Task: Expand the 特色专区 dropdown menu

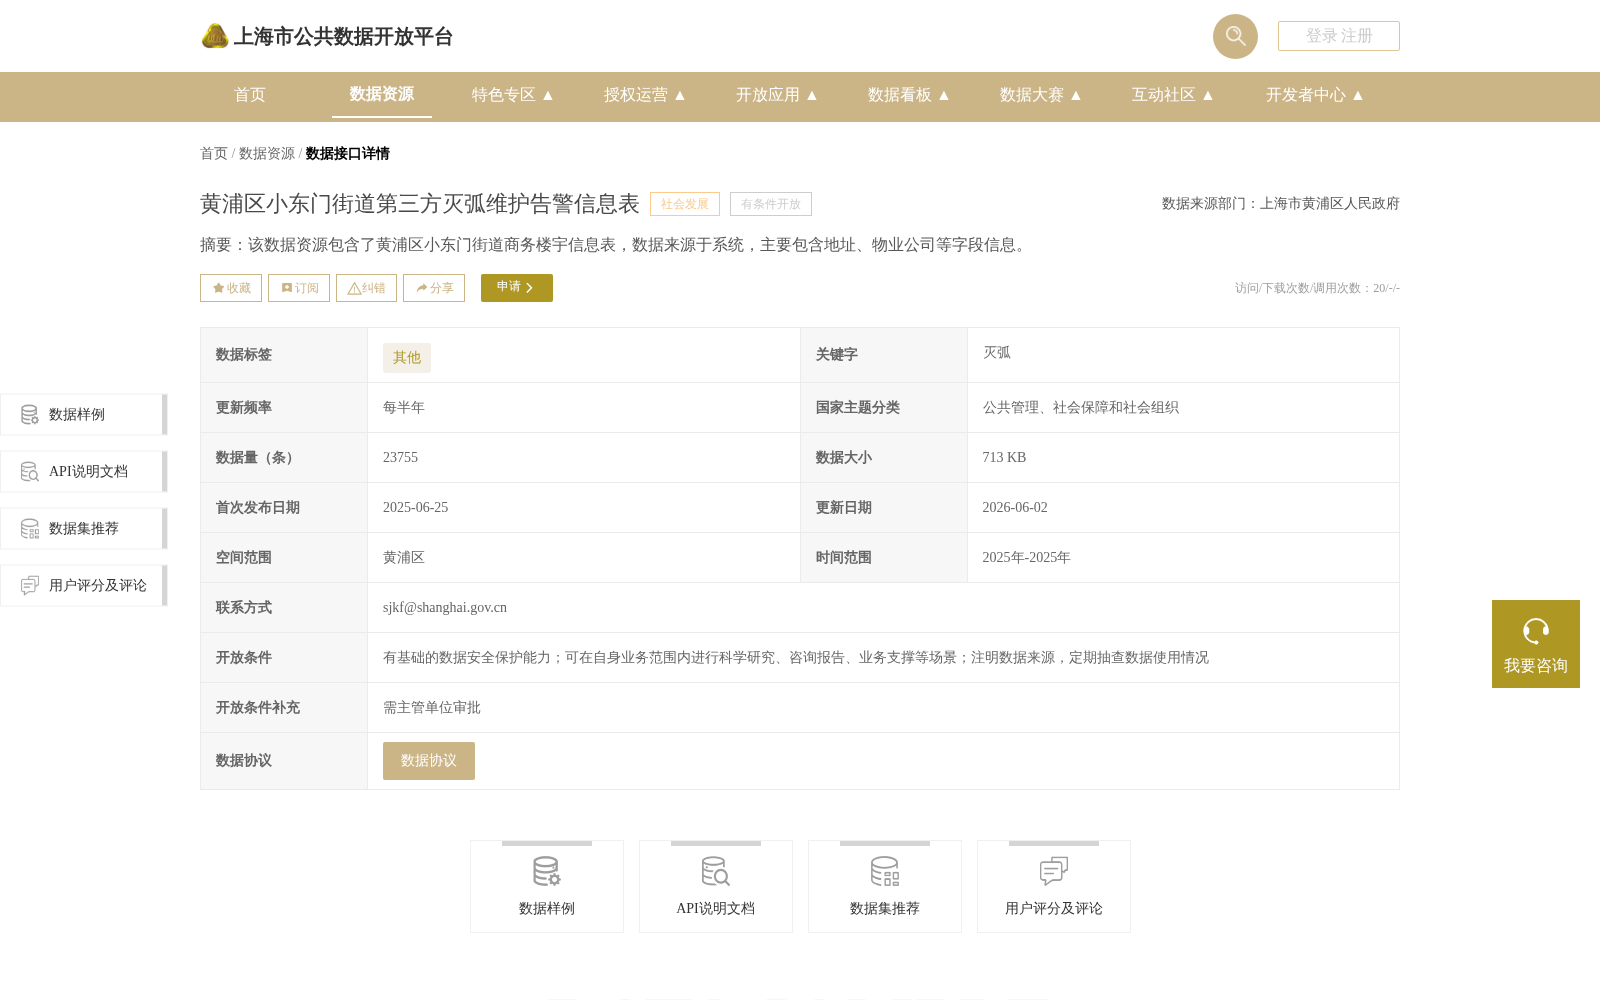Action: click(513, 95)
